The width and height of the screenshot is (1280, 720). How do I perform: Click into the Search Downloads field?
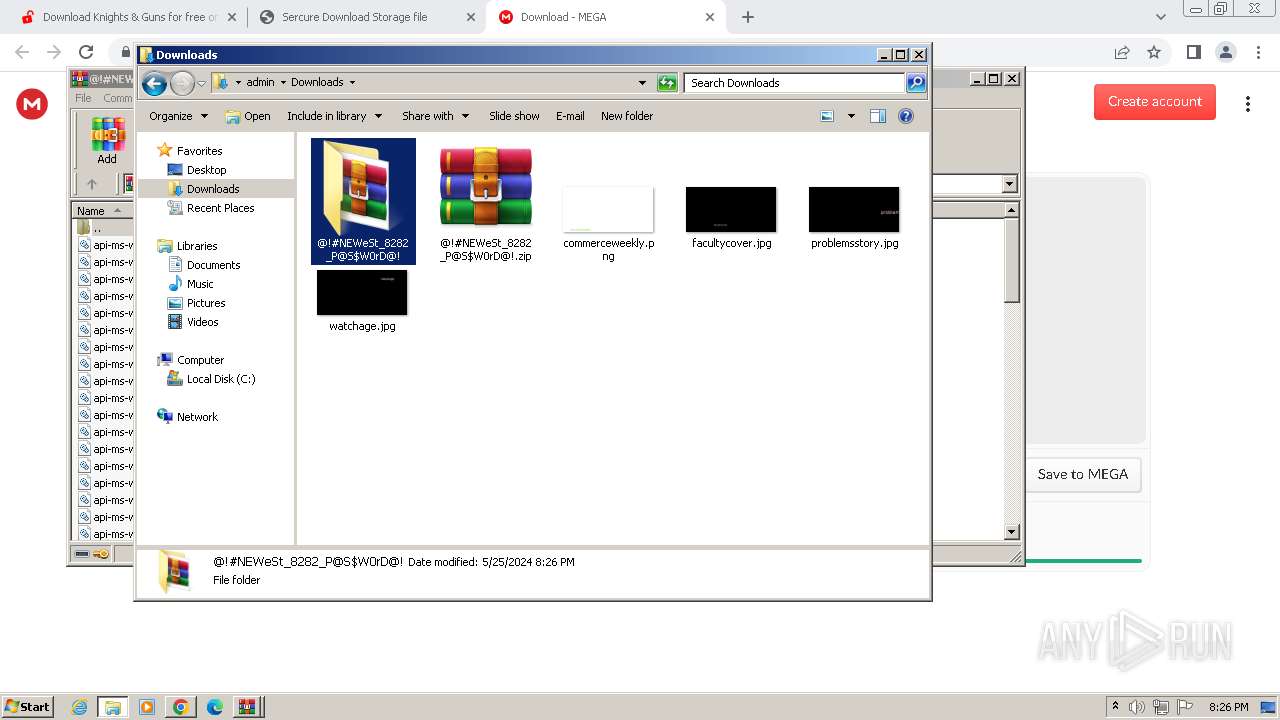pyautogui.click(x=795, y=83)
